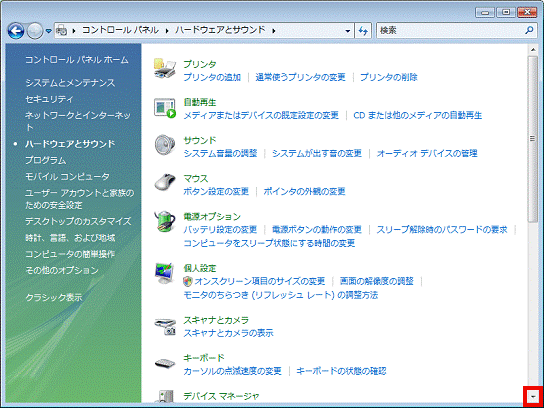544x408 pixels.
Task: Select システムとメンテナンス in the sidebar
Action: coord(70,83)
